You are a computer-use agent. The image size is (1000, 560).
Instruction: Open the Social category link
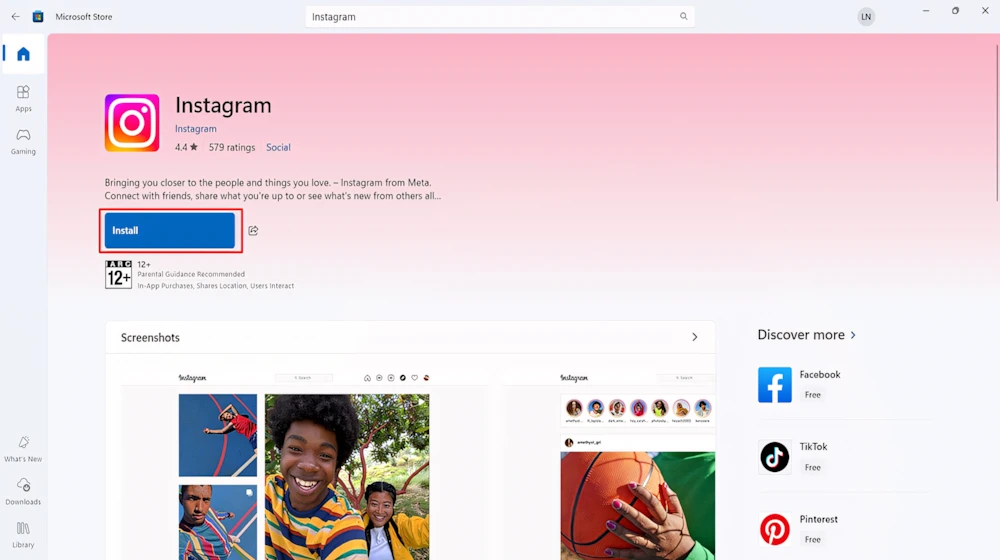click(278, 147)
